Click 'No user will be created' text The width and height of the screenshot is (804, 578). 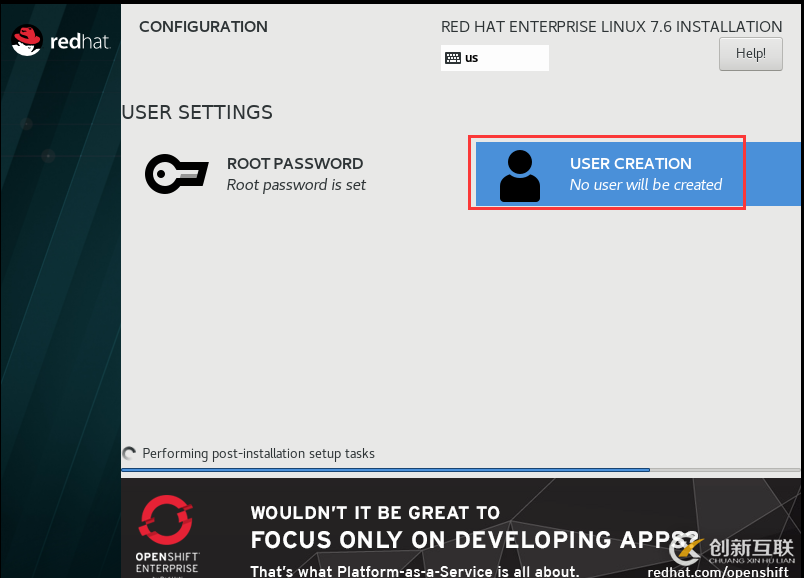646,185
